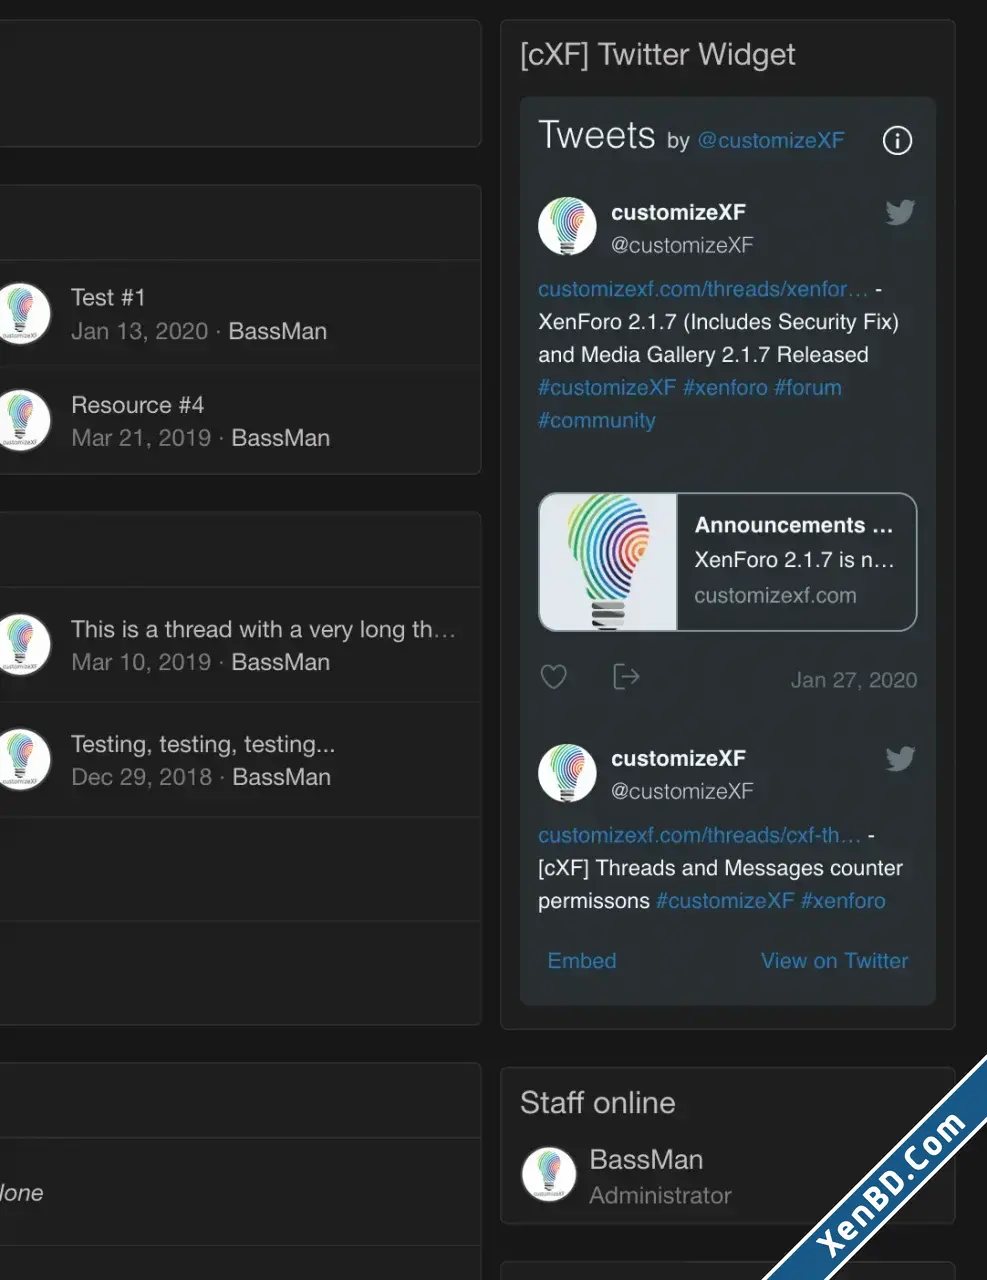This screenshot has height=1280, width=987.
Task: Click the Jan 13, 2020 date
Action: pyautogui.click(x=140, y=331)
